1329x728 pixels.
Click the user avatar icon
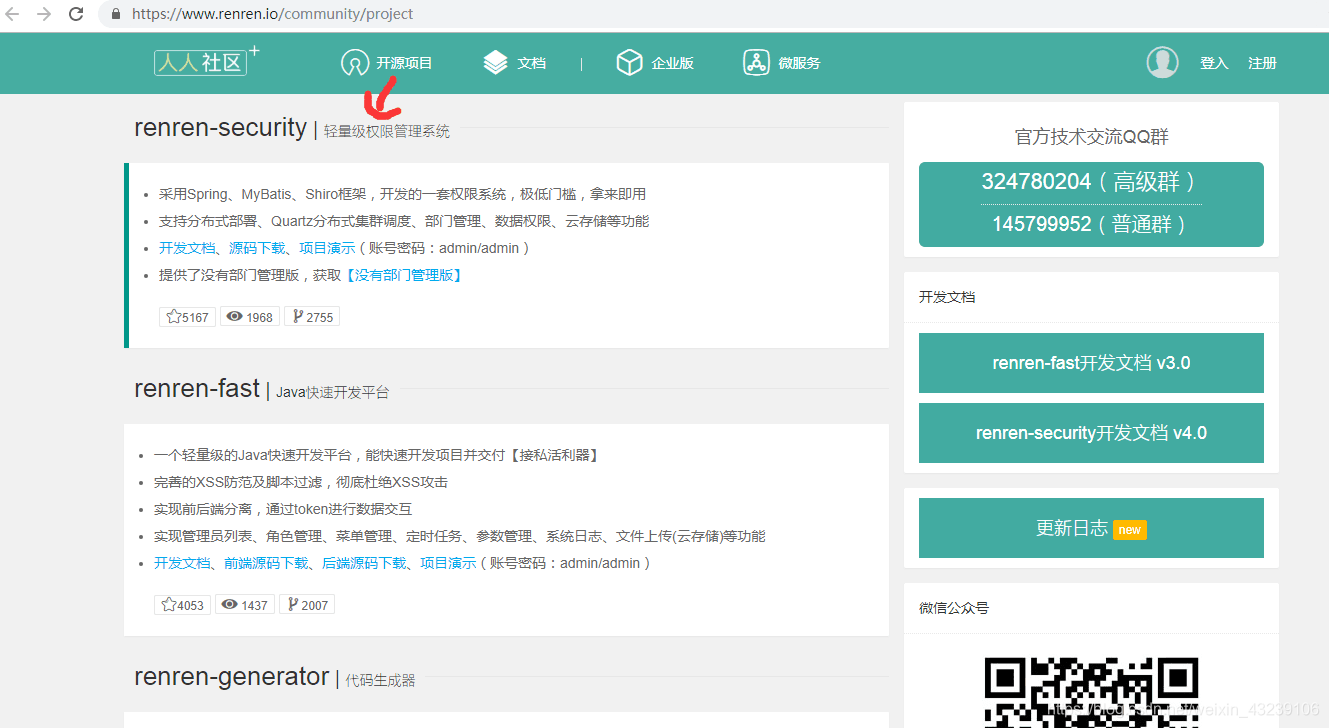pos(1162,62)
